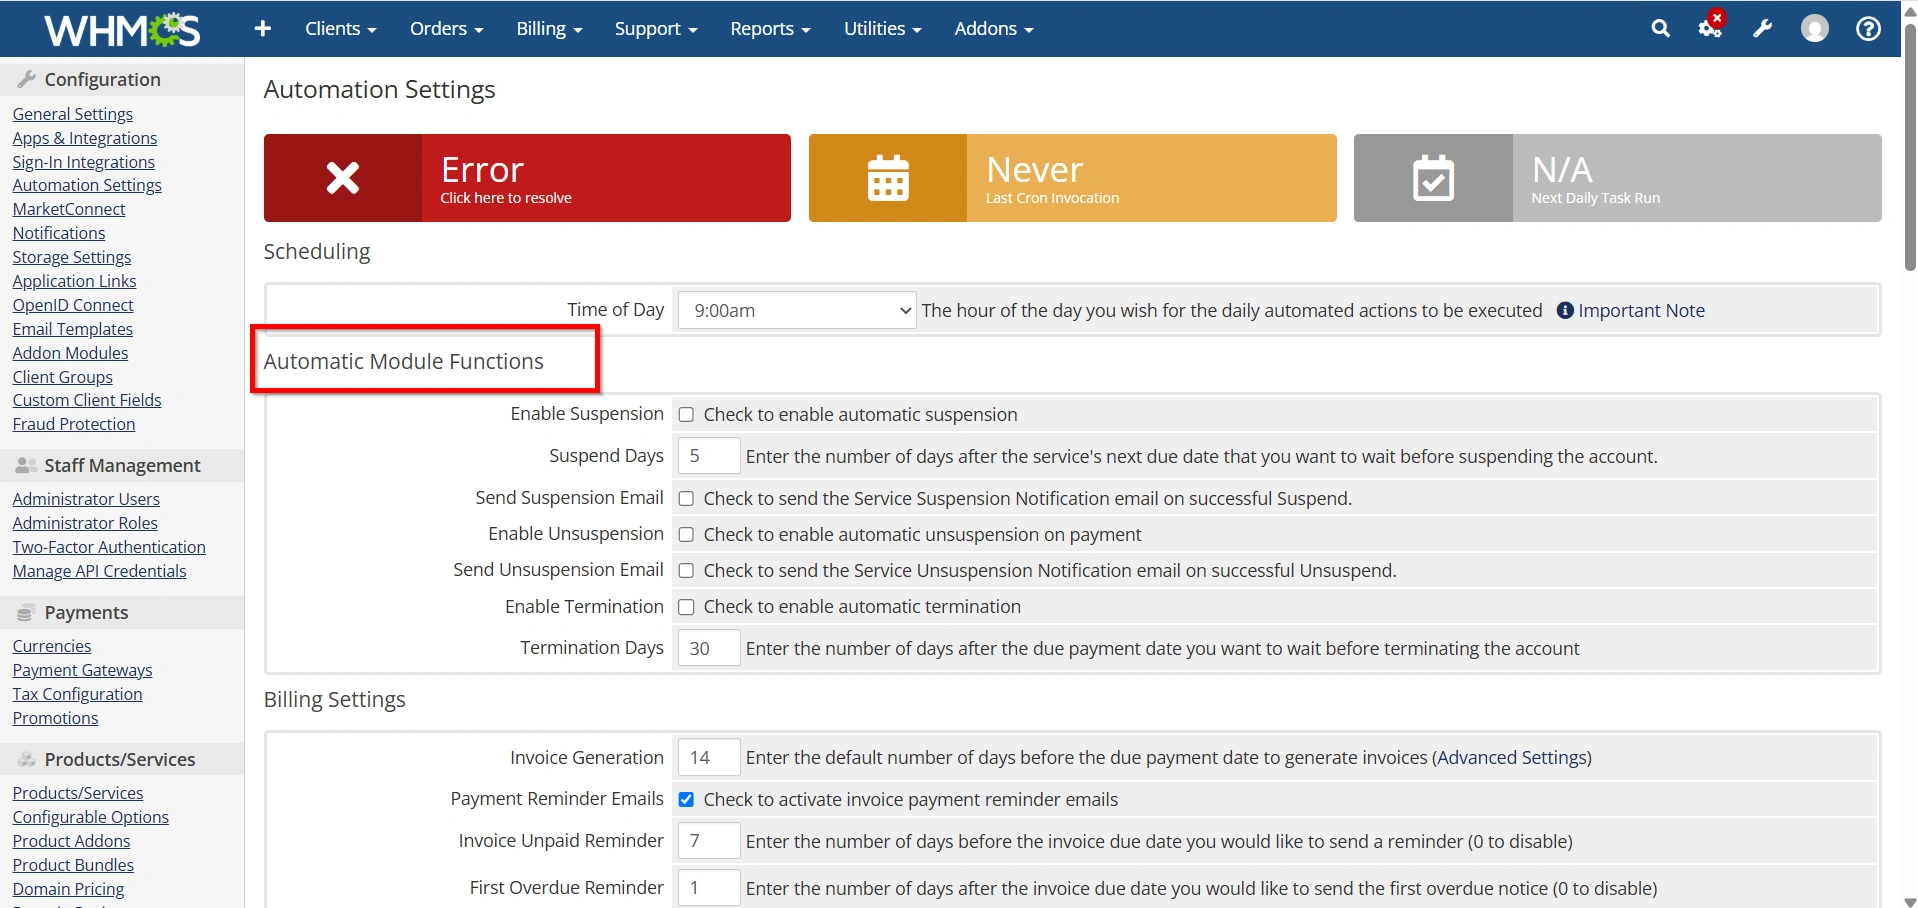Image resolution: width=1918 pixels, height=908 pixels.
Task: Open Currencies link
Action: point(52,646)
